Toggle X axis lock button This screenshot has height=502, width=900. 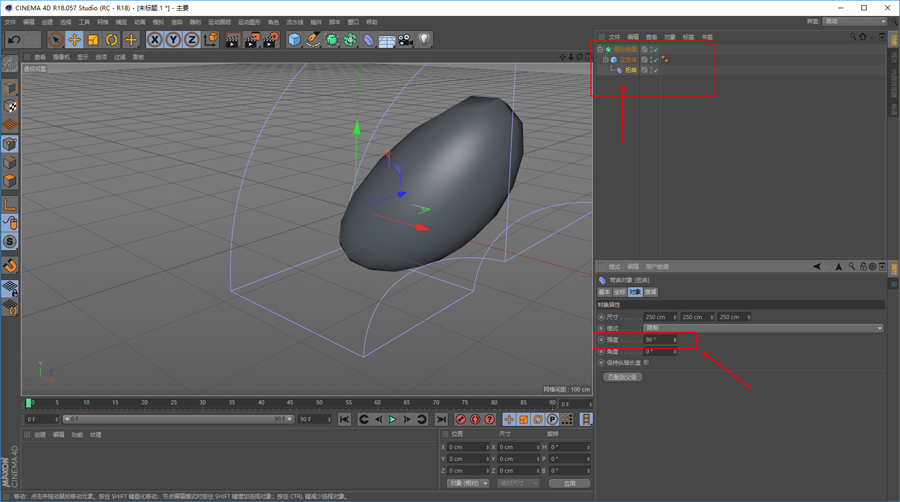point(154,40)
